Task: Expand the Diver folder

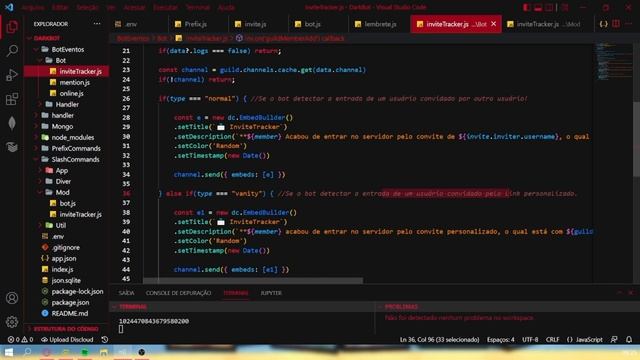Action: pos(67,182)
